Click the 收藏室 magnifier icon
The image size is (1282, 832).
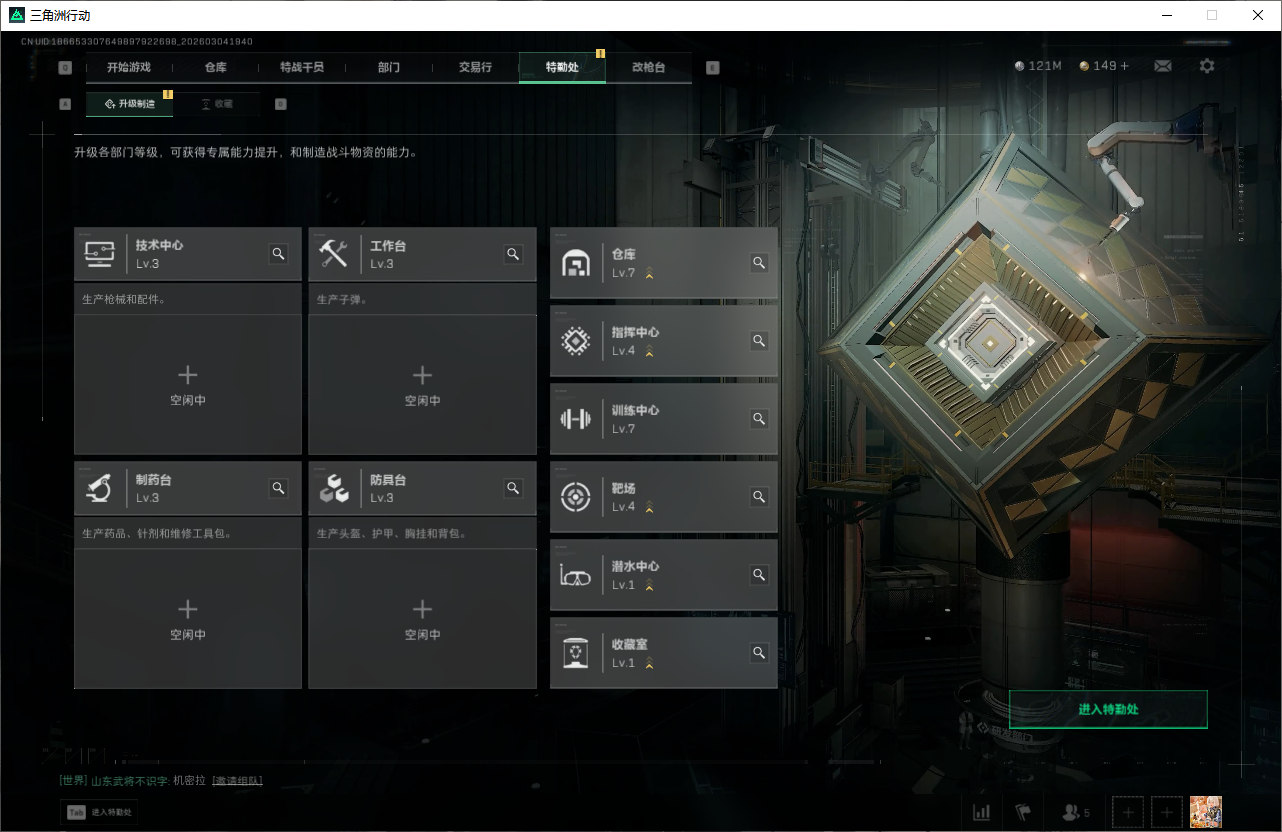pyautogui.click(x=759, y=653)
